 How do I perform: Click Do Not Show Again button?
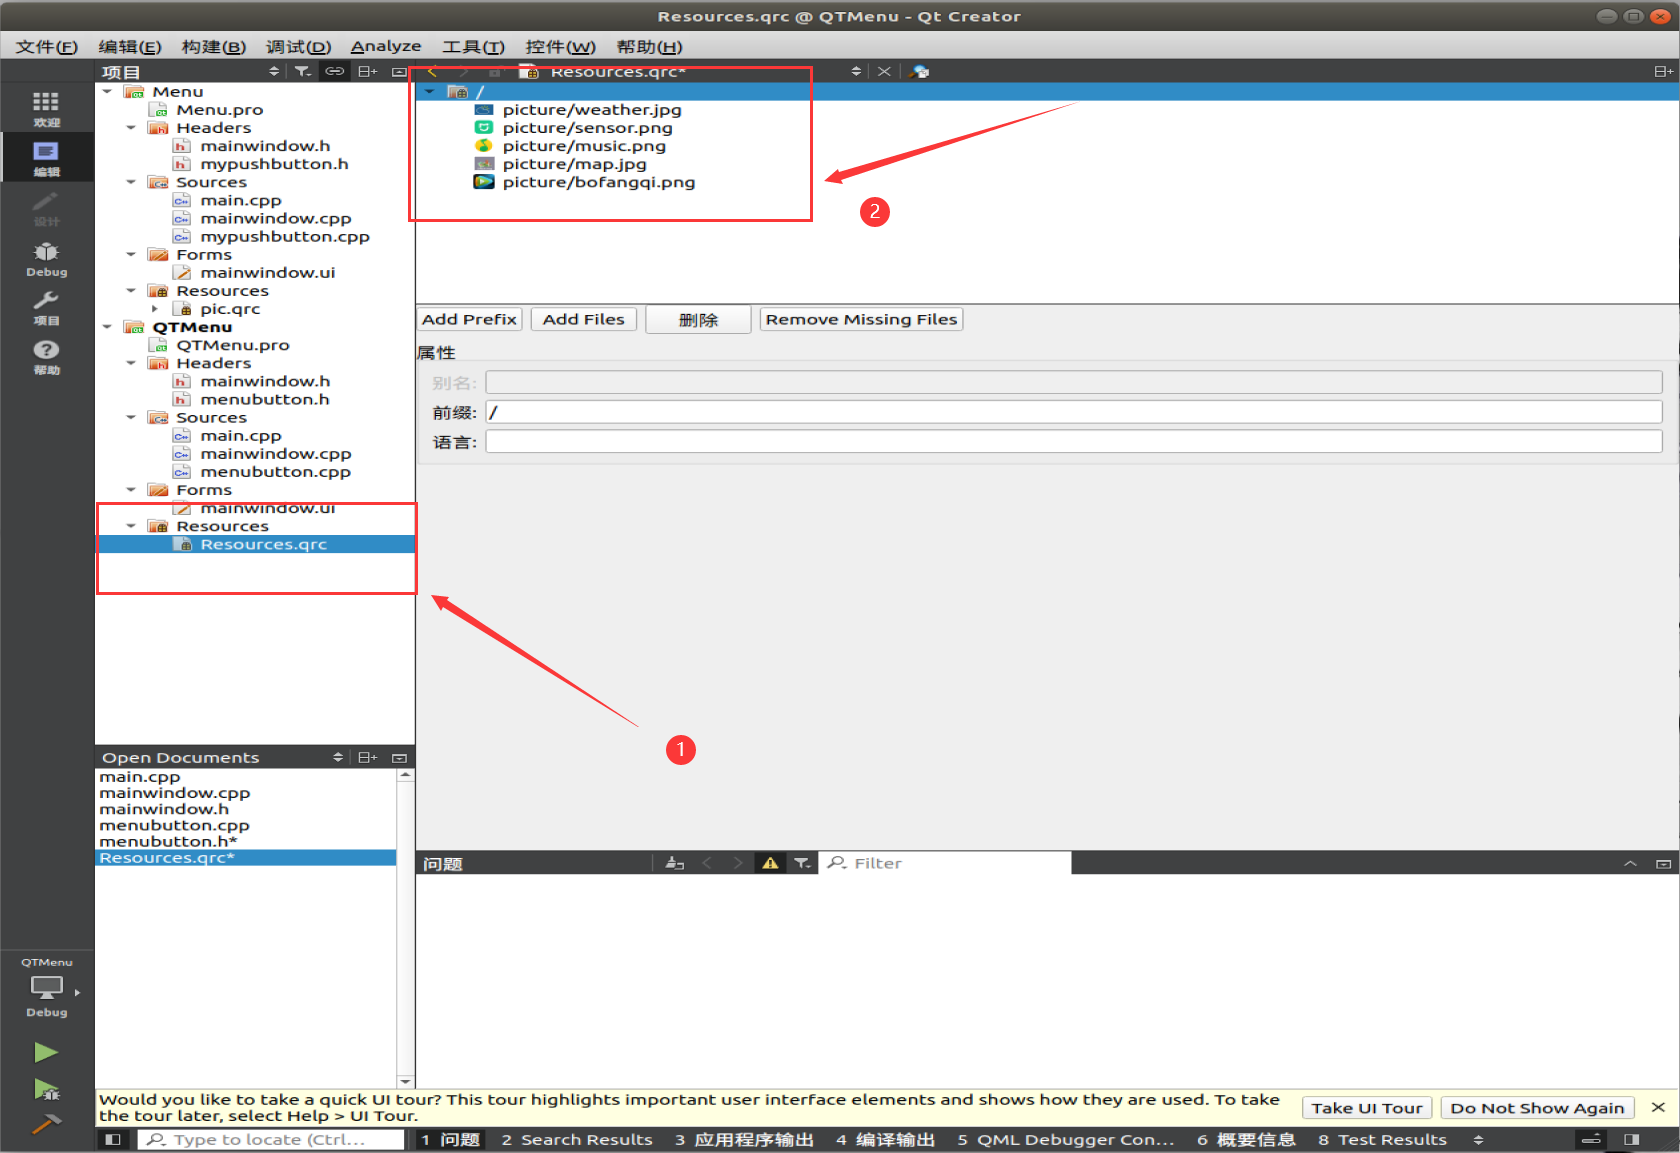[x=1537, y=1108]
